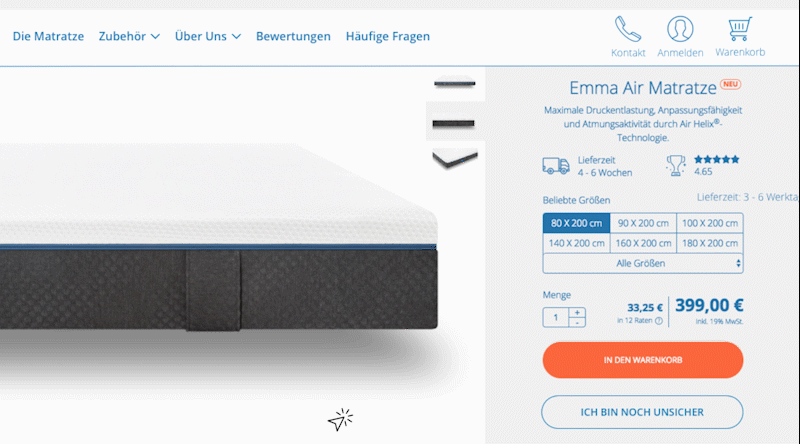Screen dimensions: 800x444
Task: Click the Anmelden user icon
Action: tap(680, 29)
